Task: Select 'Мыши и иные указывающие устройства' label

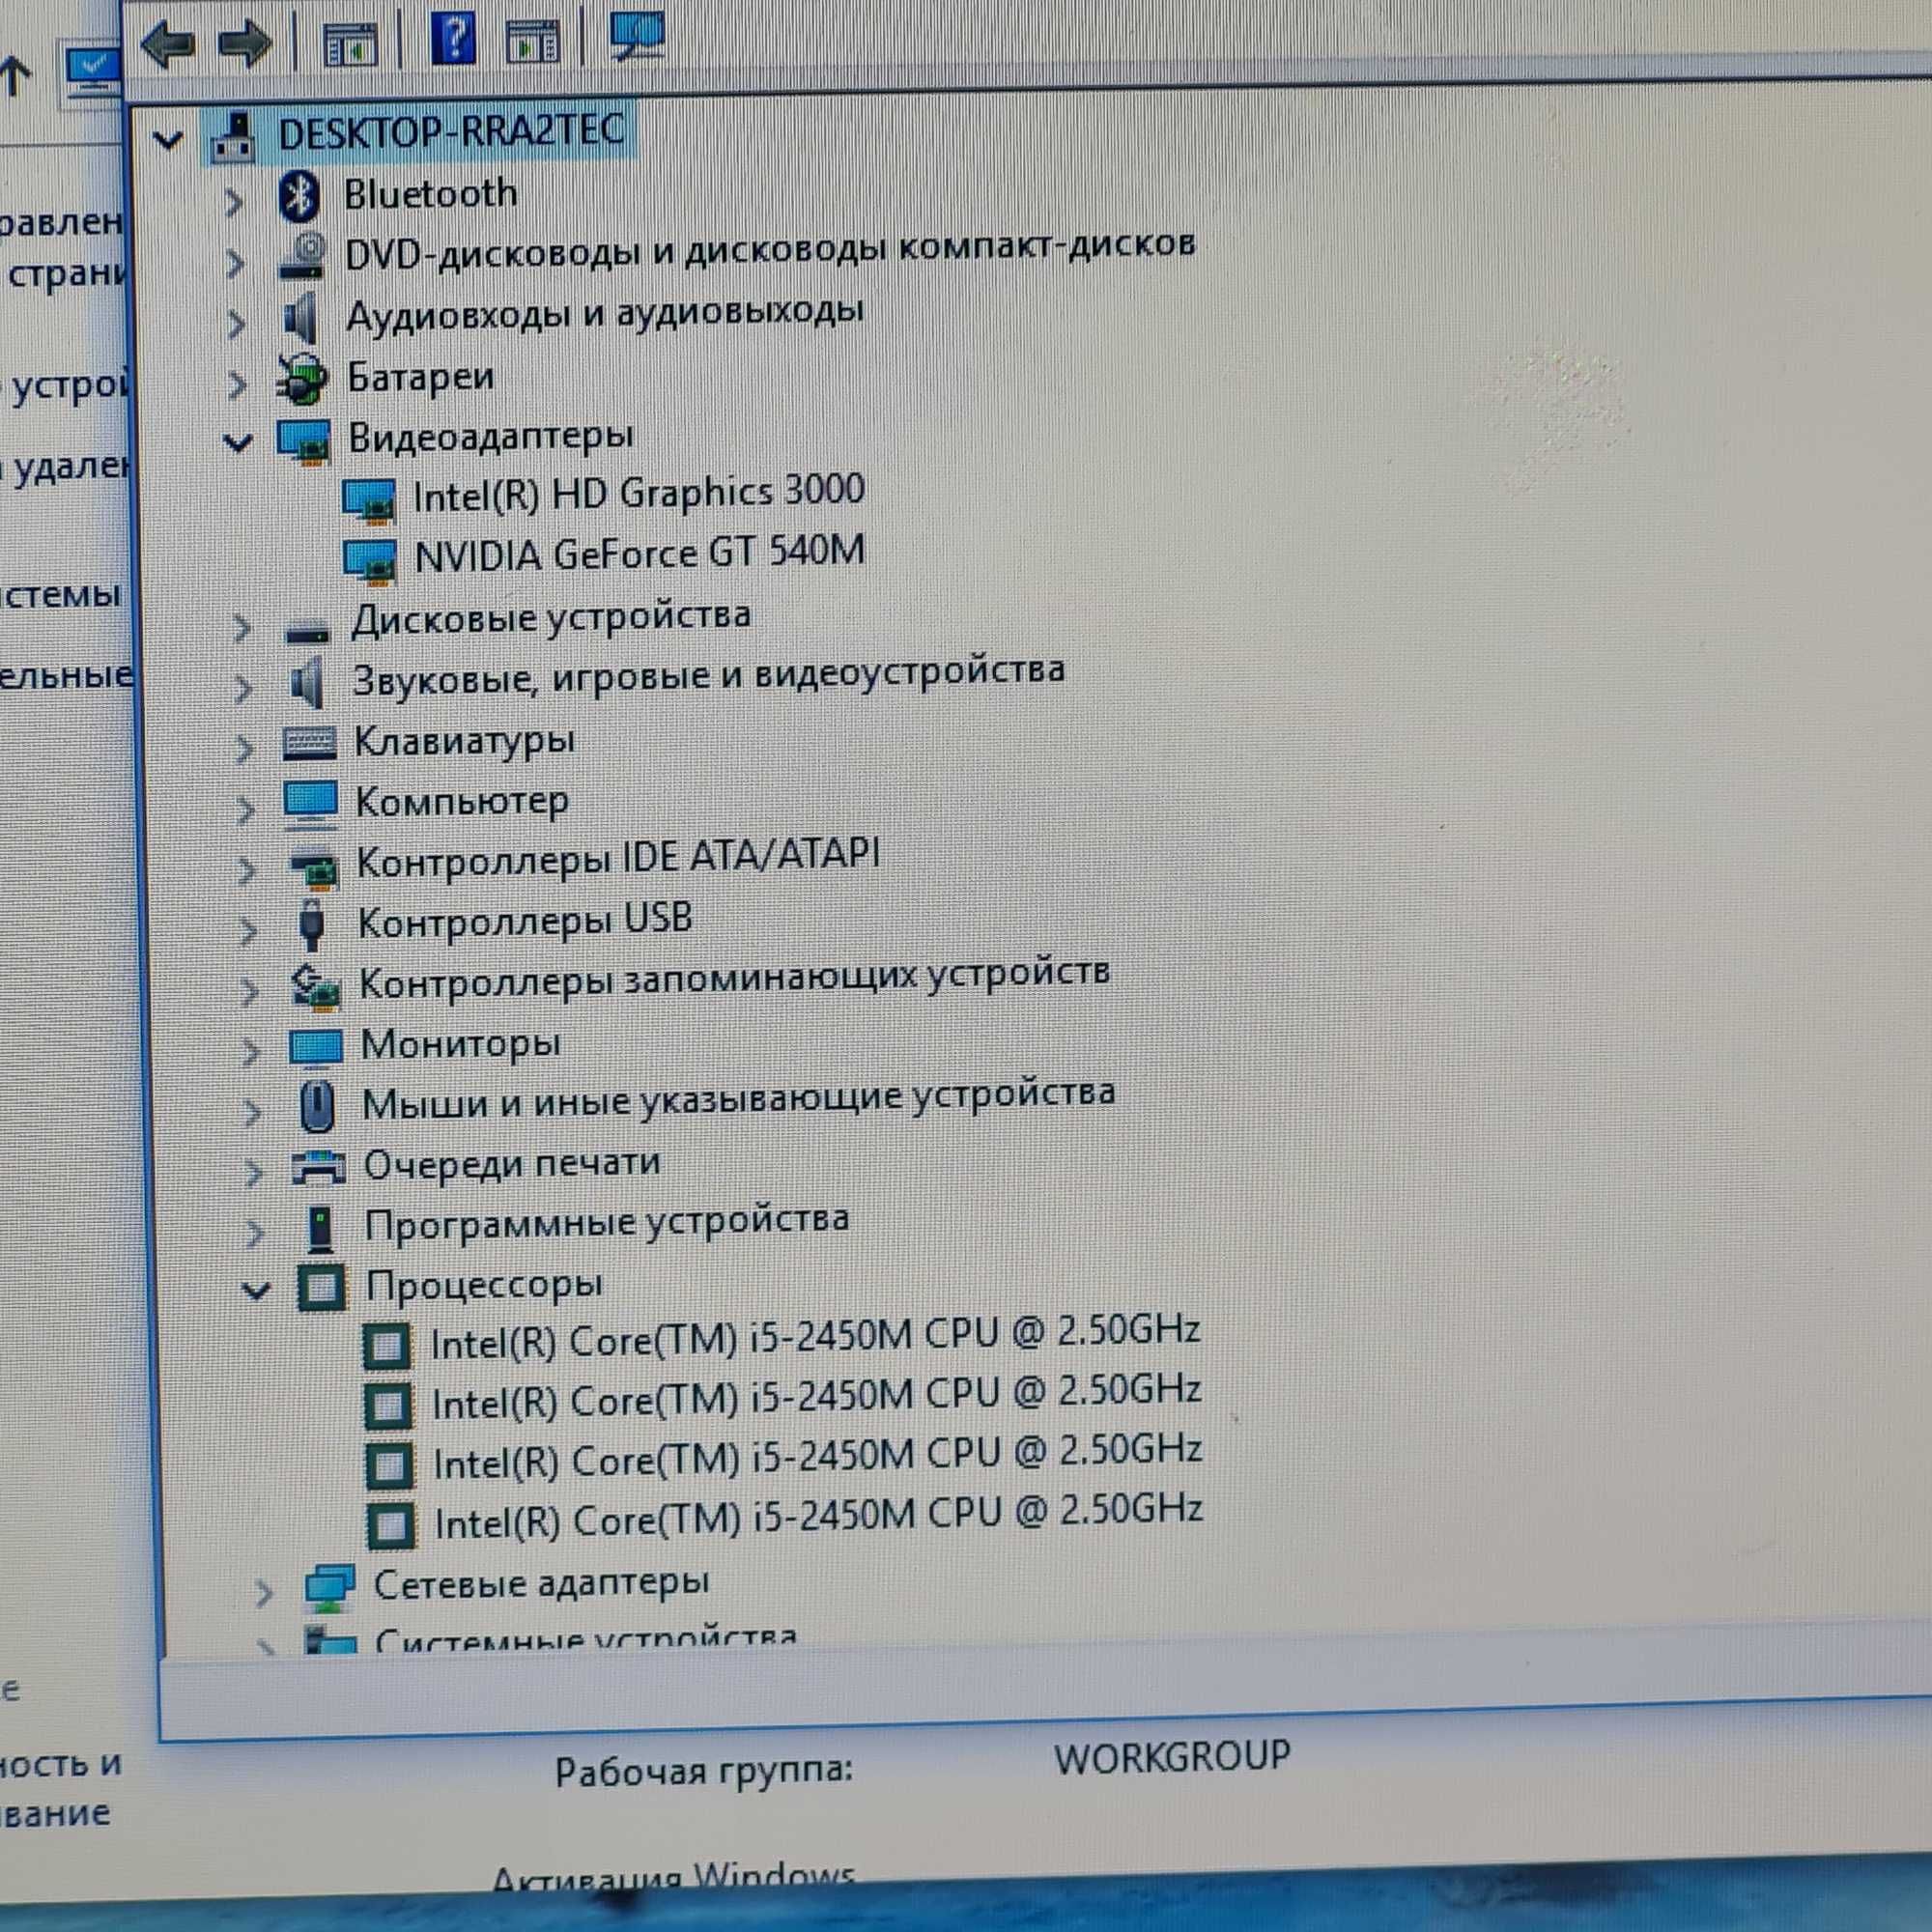Action: (x=738, y=1098)
